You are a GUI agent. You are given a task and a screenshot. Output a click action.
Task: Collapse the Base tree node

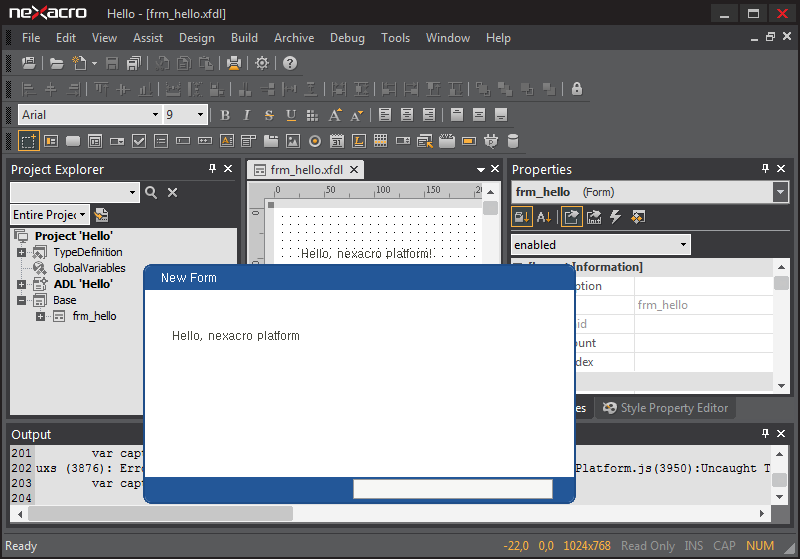pyautogui.click(x=21, y=300)
